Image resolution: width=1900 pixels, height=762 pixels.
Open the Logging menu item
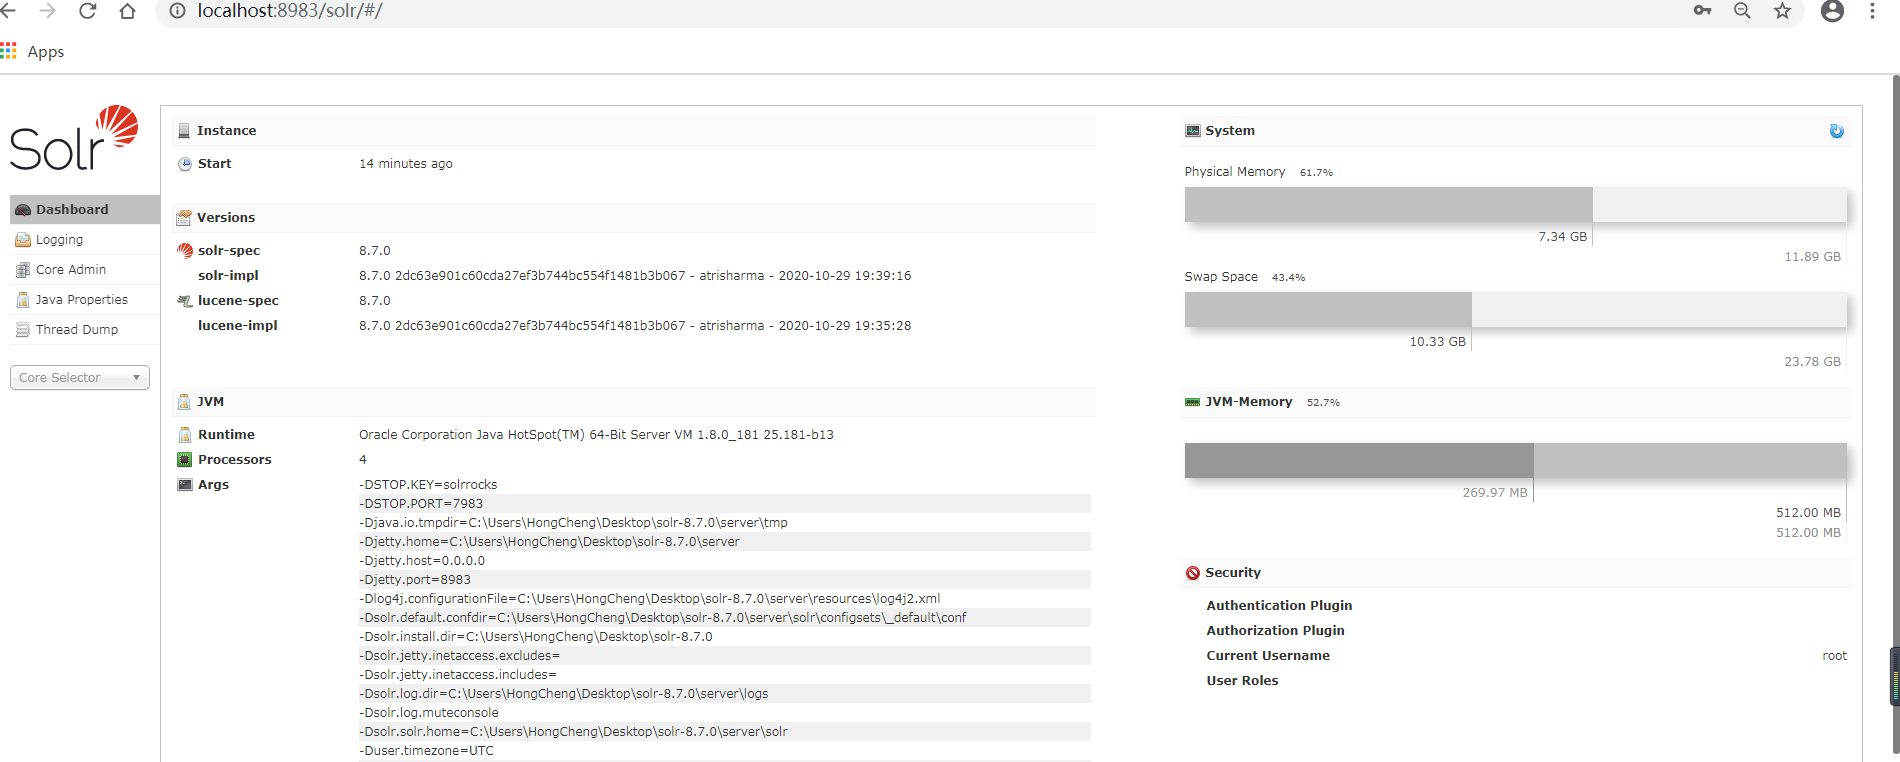(85, 240)
